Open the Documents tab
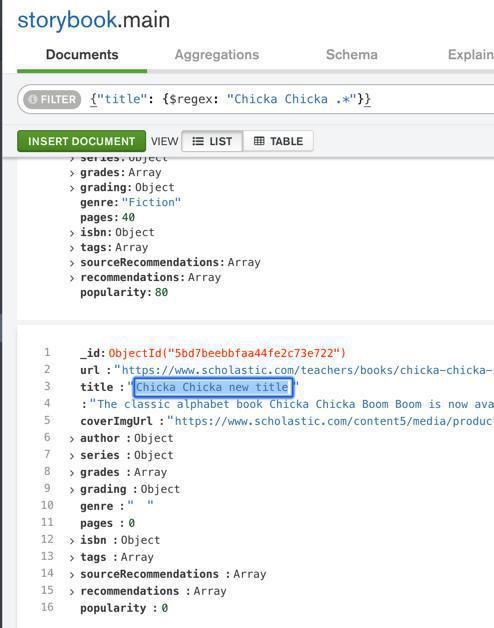 pyautogui.click(x=82, y=55)
